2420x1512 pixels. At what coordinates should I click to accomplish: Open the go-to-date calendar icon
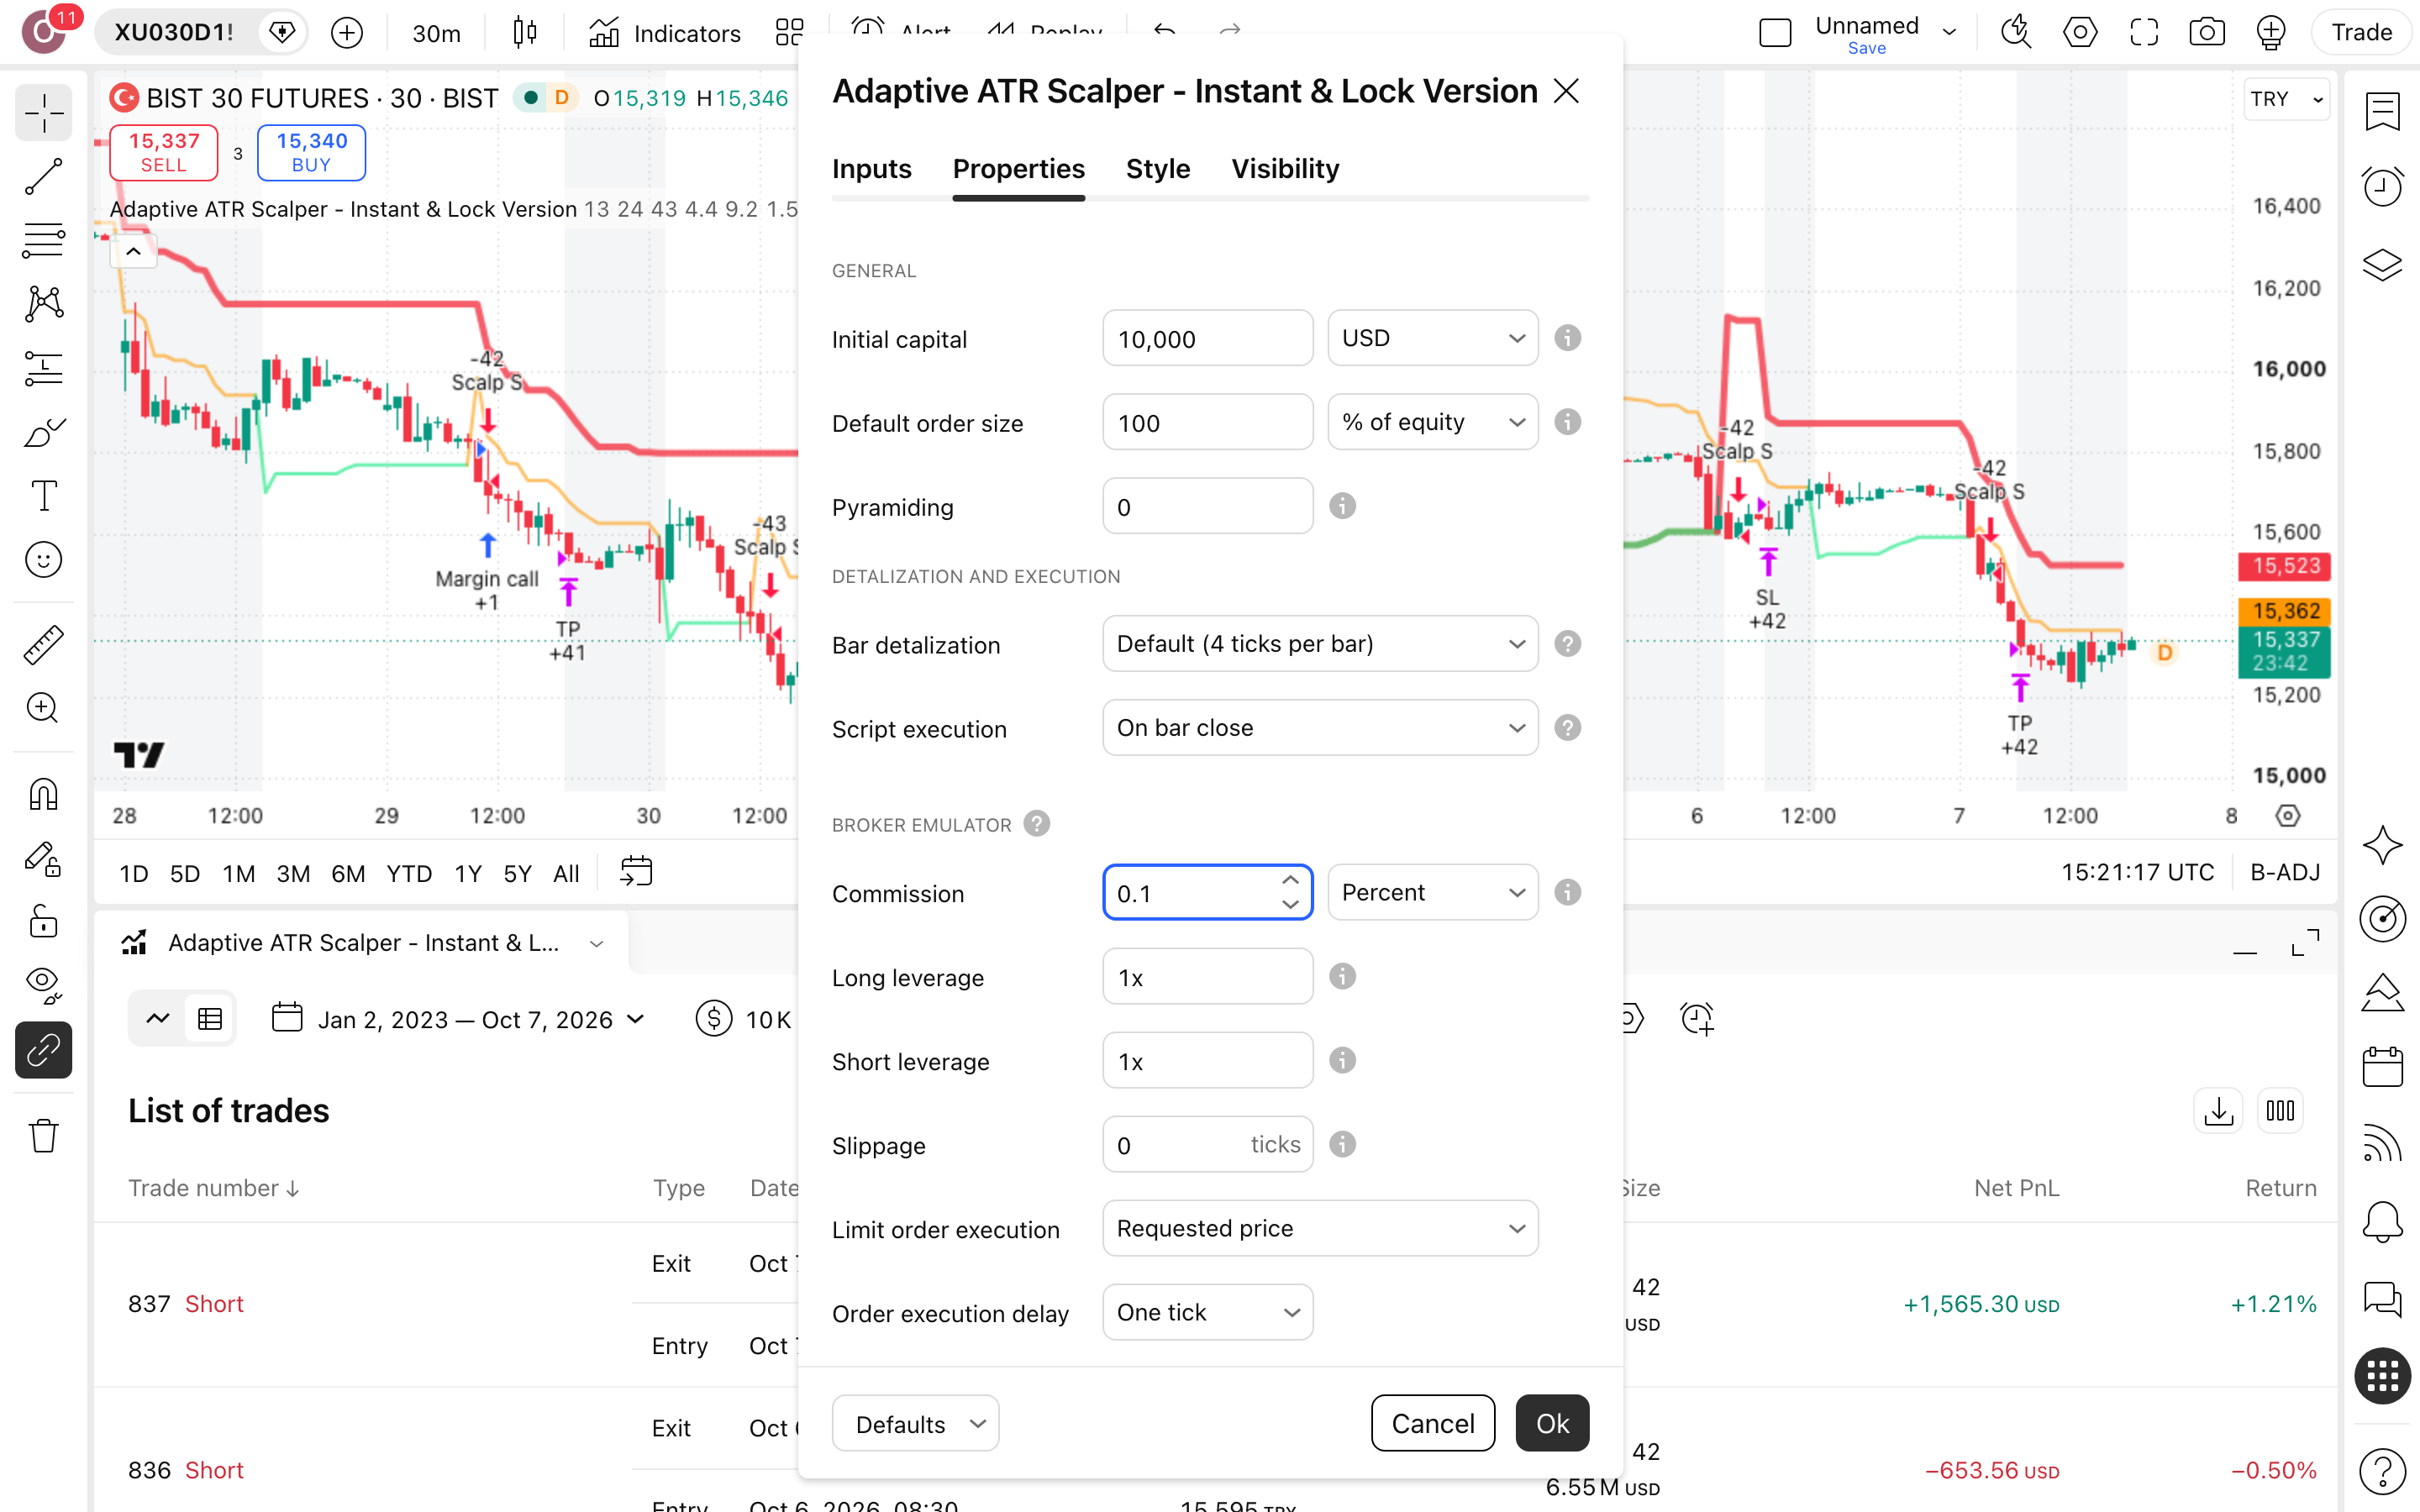(636, 873)
